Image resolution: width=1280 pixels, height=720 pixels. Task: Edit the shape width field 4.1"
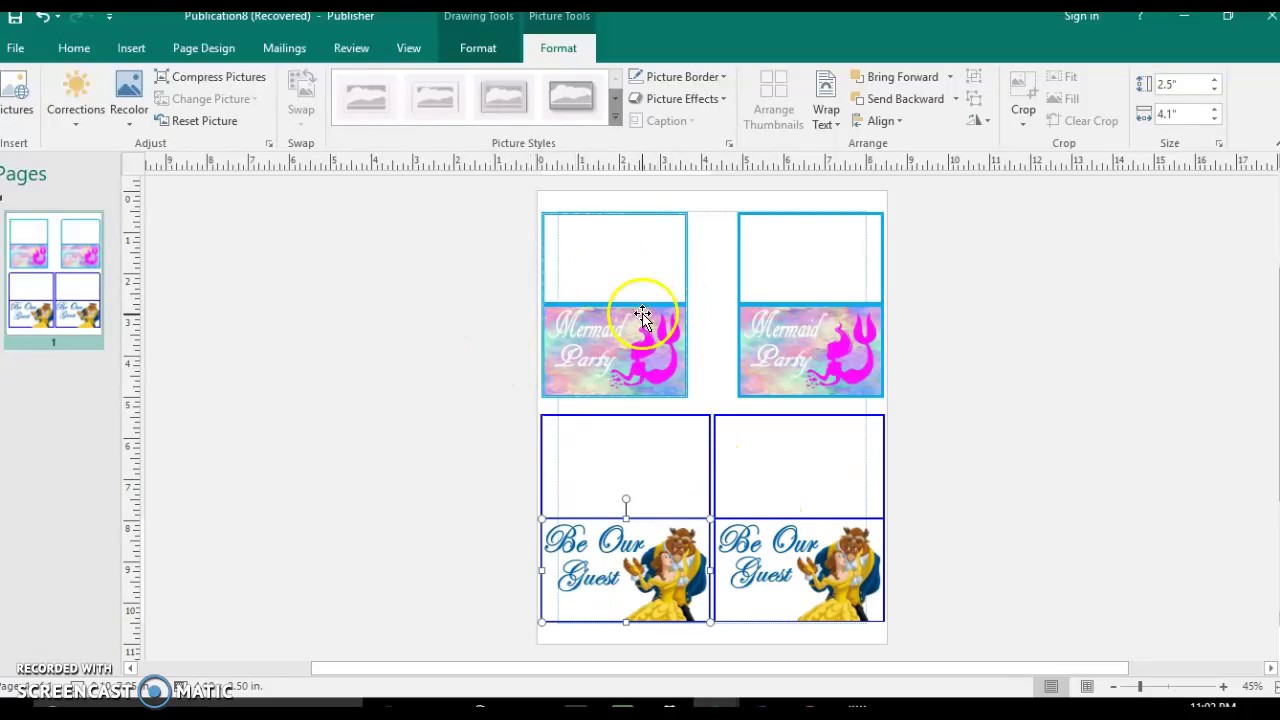point(1181,114)
